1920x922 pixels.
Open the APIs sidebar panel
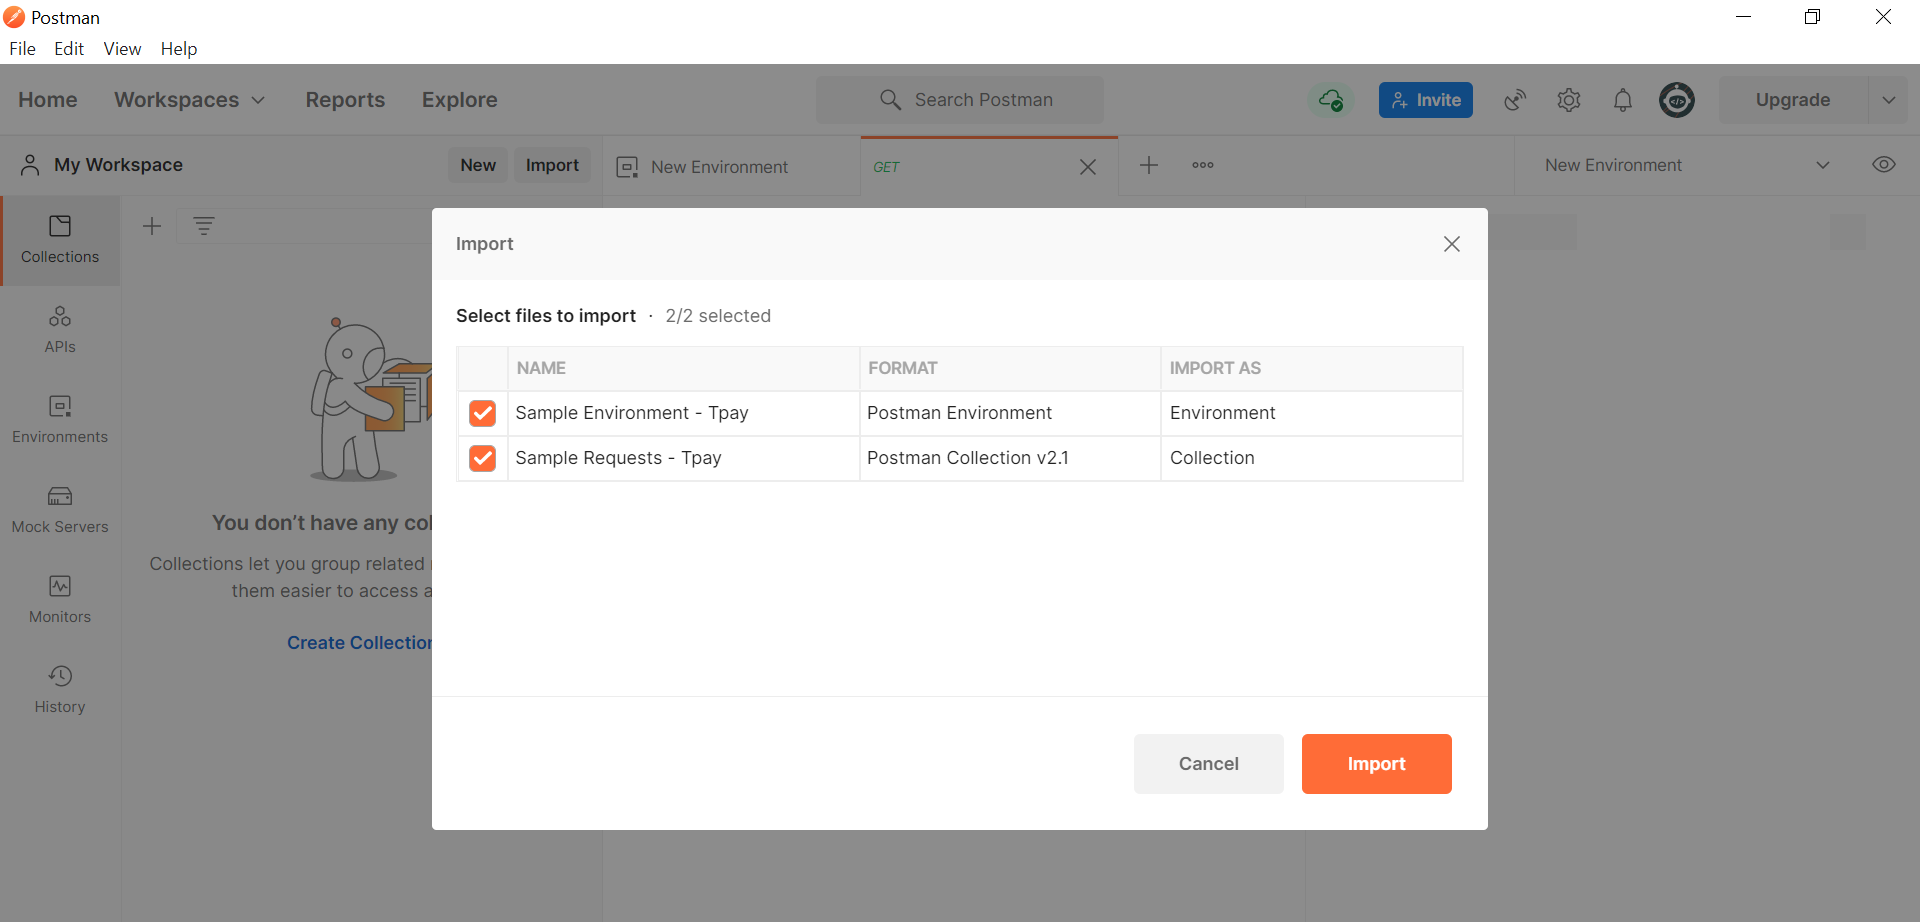point(60,330)
